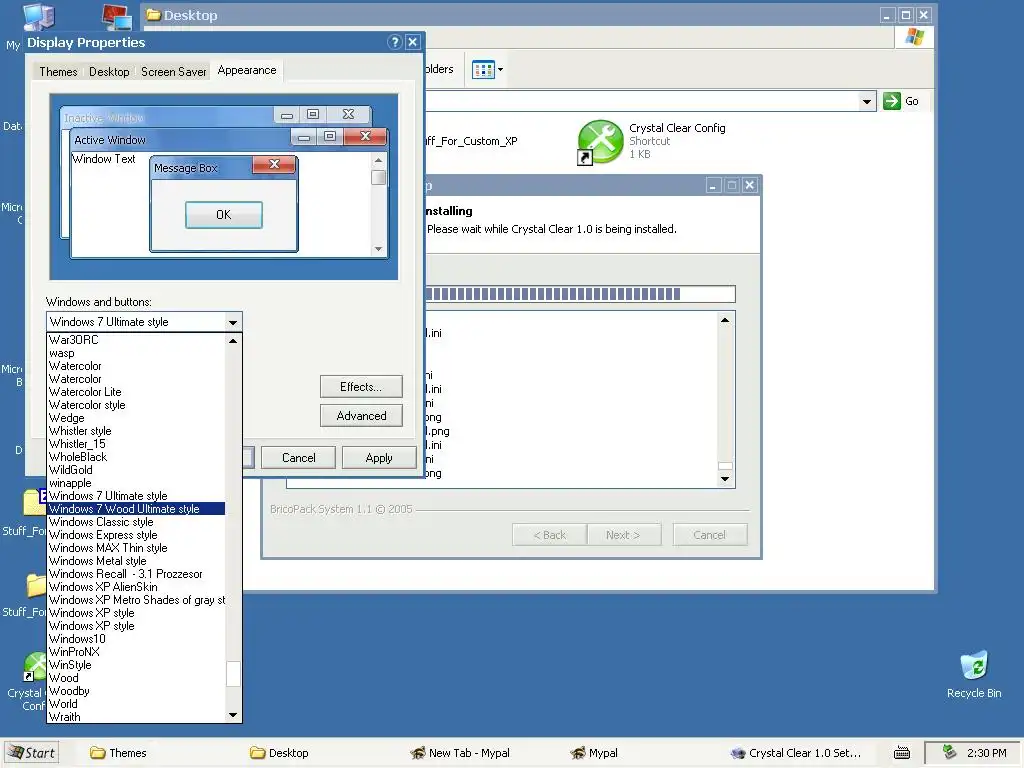Select WinStyle in list
Image resolution: width=1024 pixels, height=768 pixels.
coord(136,665)
